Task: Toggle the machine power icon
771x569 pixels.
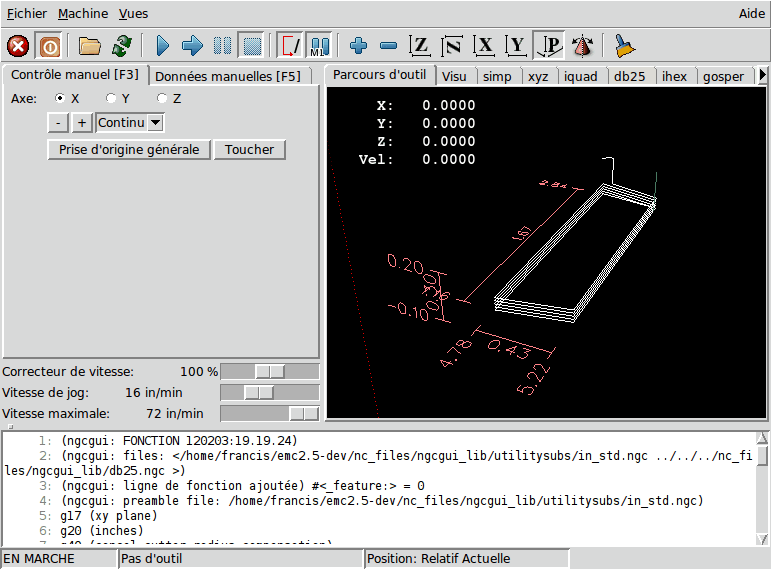Action: point(49,46)
